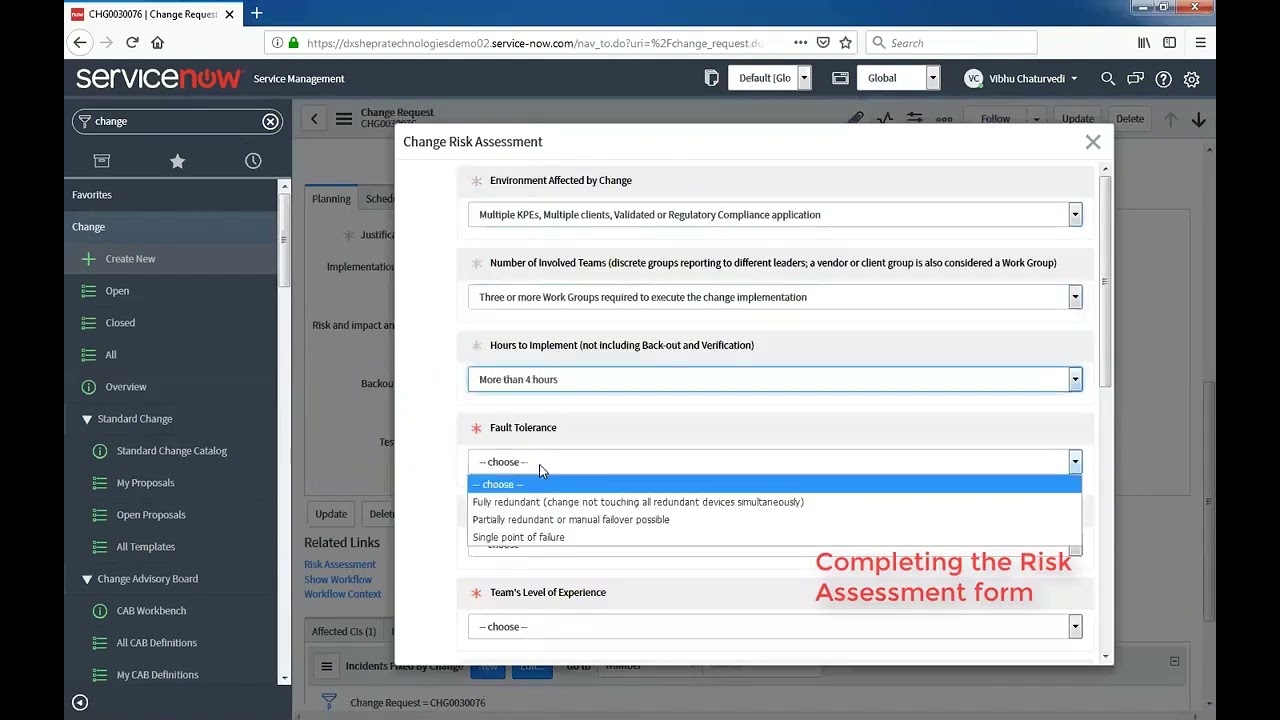Click the navigator filter field containing change

pos(177,121)
